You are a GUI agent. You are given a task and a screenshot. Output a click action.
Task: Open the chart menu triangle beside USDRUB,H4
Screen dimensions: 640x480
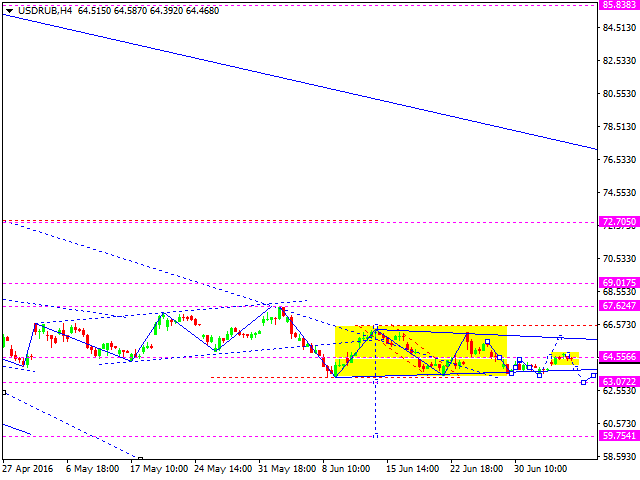click(9, 11)
